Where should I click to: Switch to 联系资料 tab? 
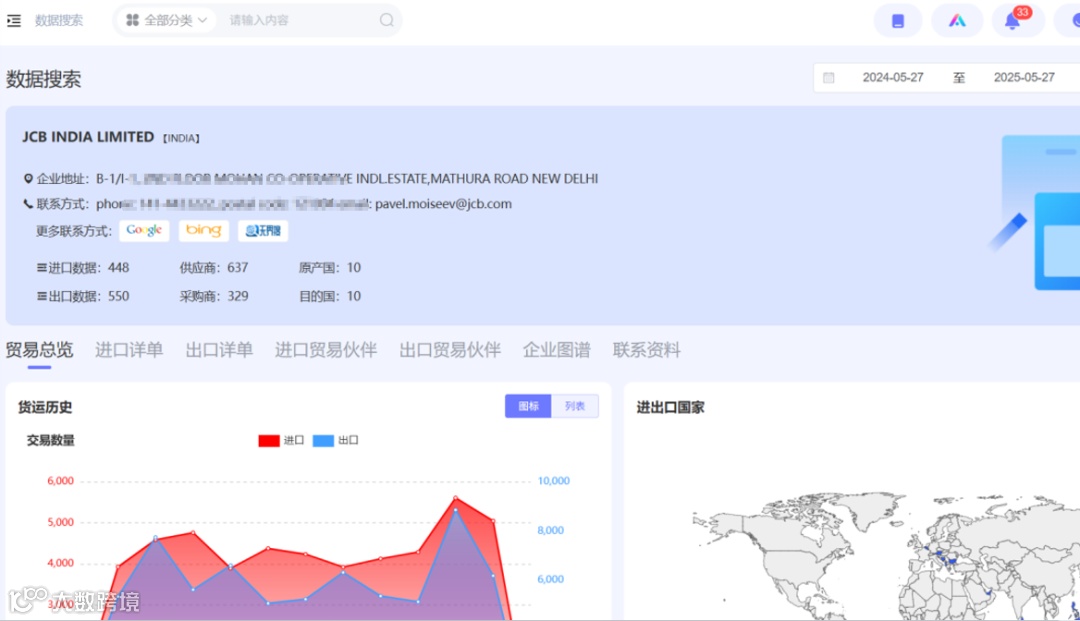(x=646, y=350)
